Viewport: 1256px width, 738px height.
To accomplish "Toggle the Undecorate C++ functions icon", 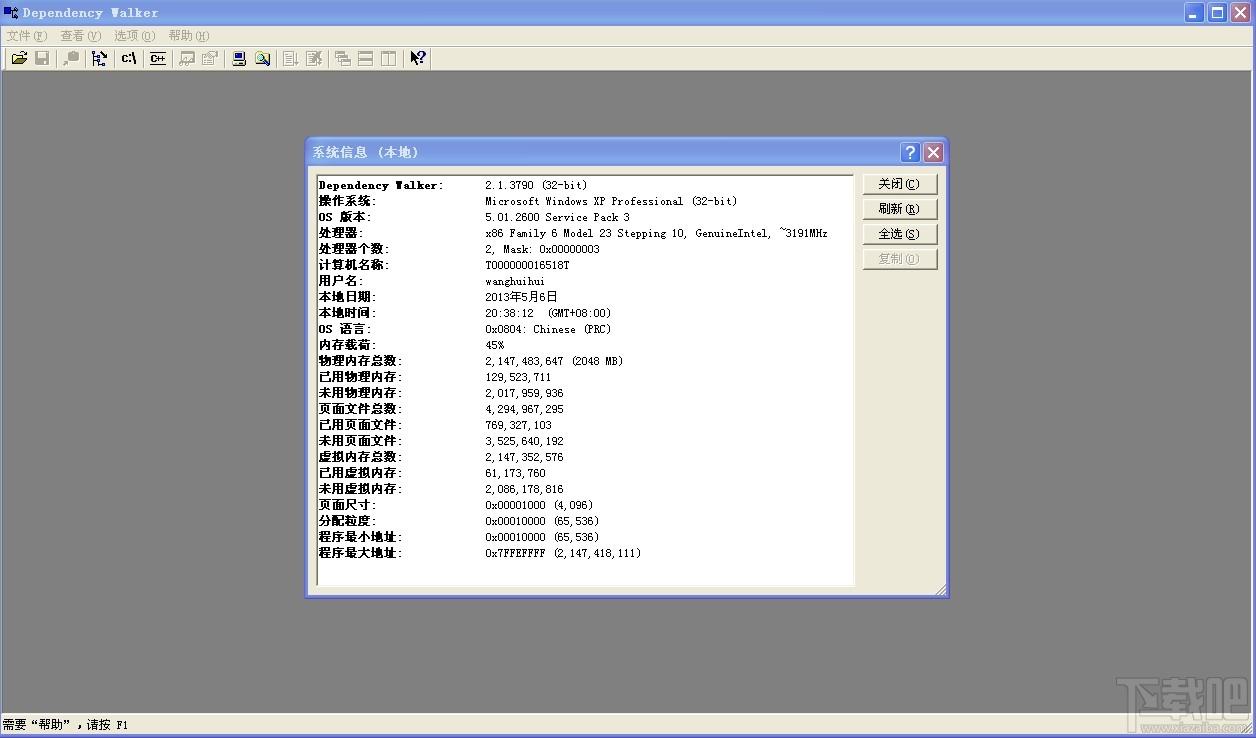I will (x=158, y=58).
